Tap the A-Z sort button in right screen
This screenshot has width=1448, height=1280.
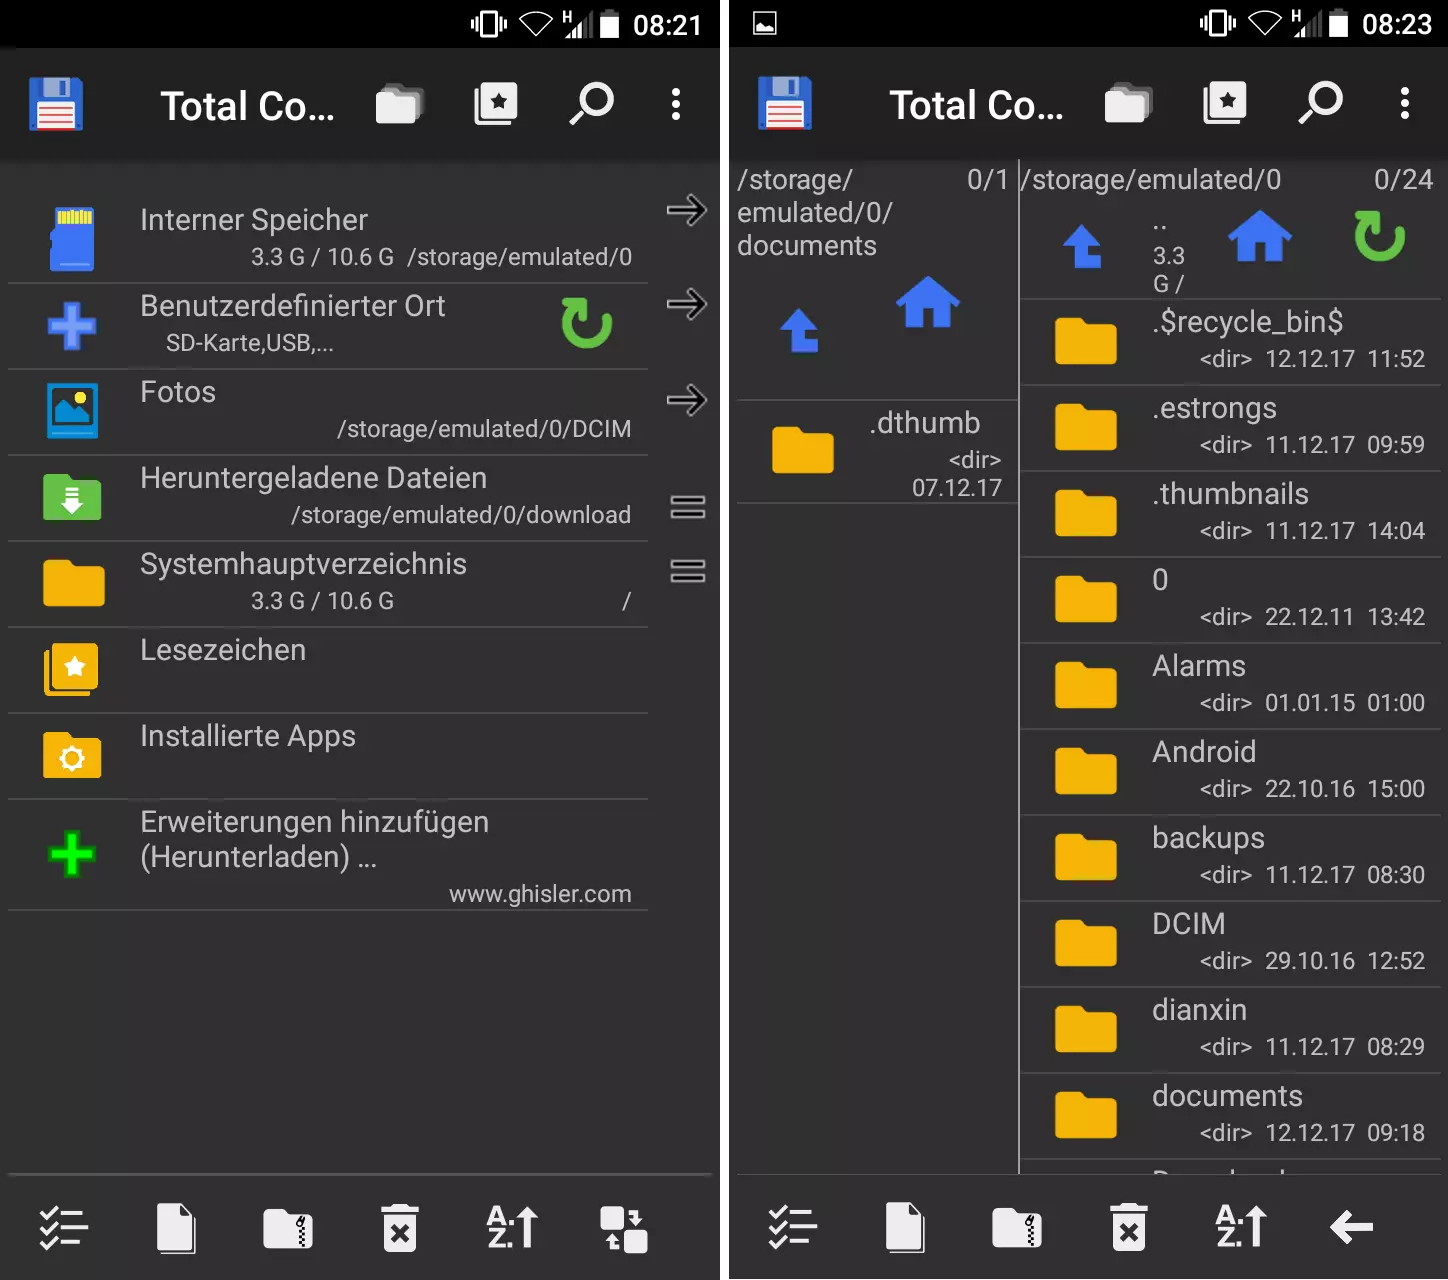pos(1241,1228)
